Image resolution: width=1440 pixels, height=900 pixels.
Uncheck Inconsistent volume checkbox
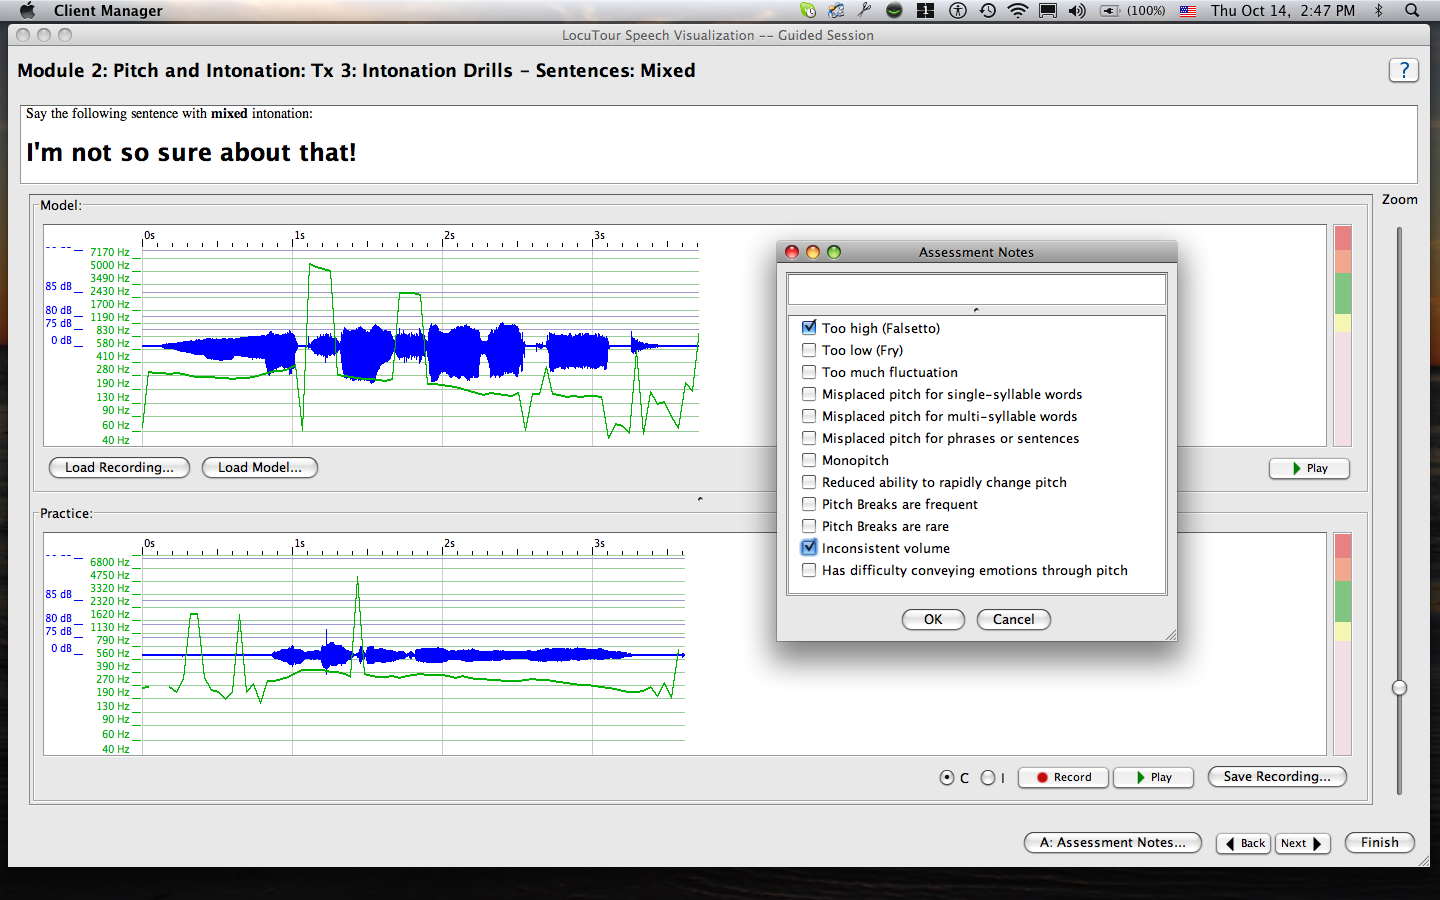(809, 548)
